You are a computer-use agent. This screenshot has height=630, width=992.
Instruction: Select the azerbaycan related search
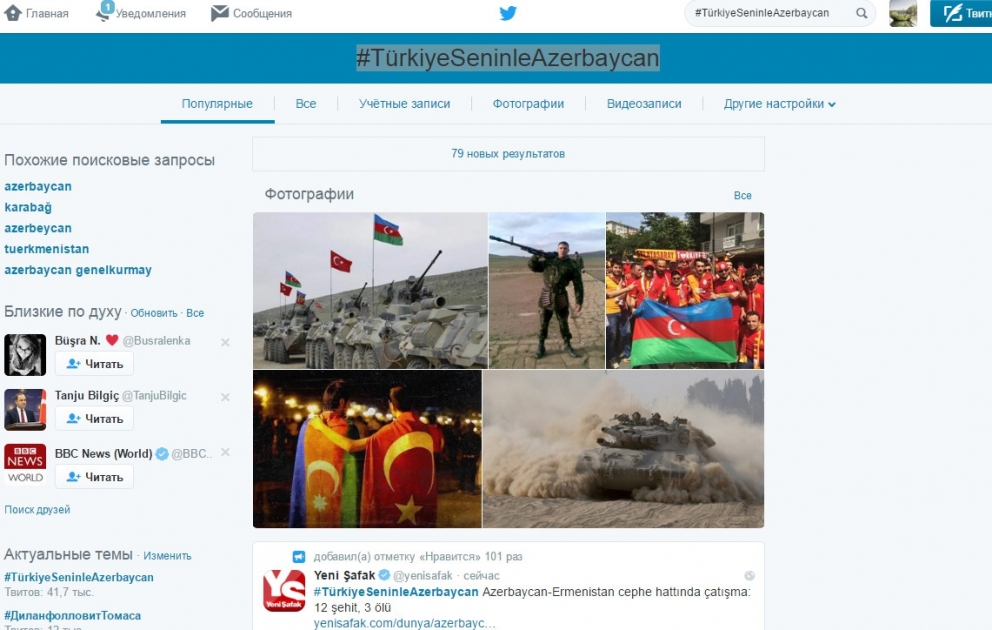[x=38, y=187]
